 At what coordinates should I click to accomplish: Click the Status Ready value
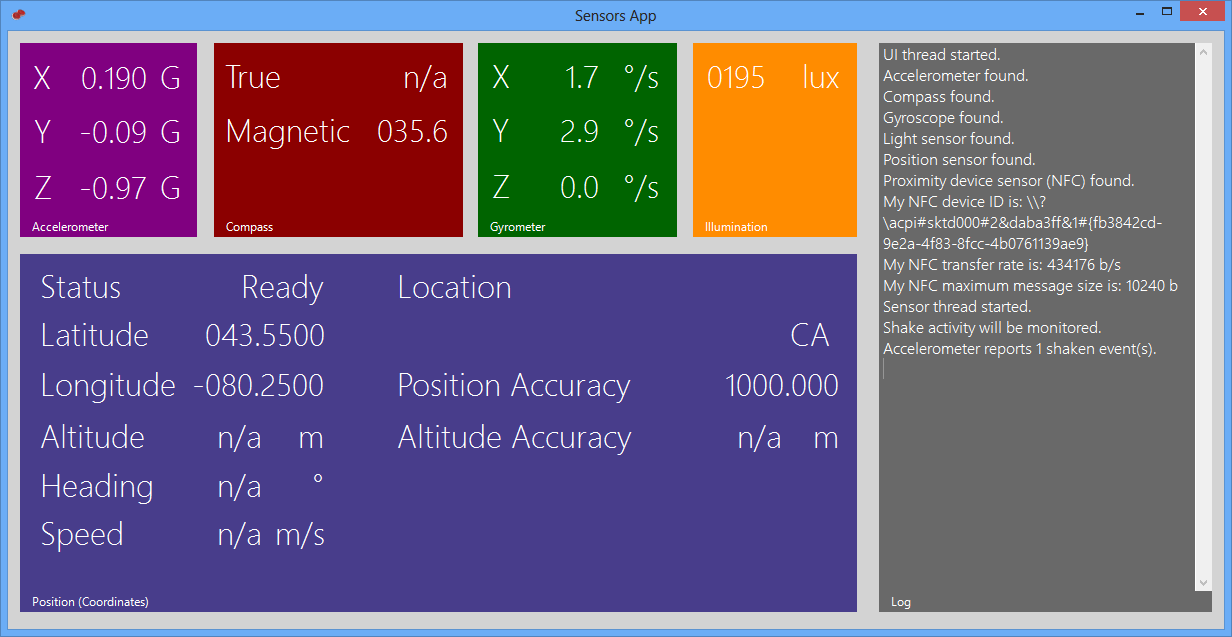(283, 289)
